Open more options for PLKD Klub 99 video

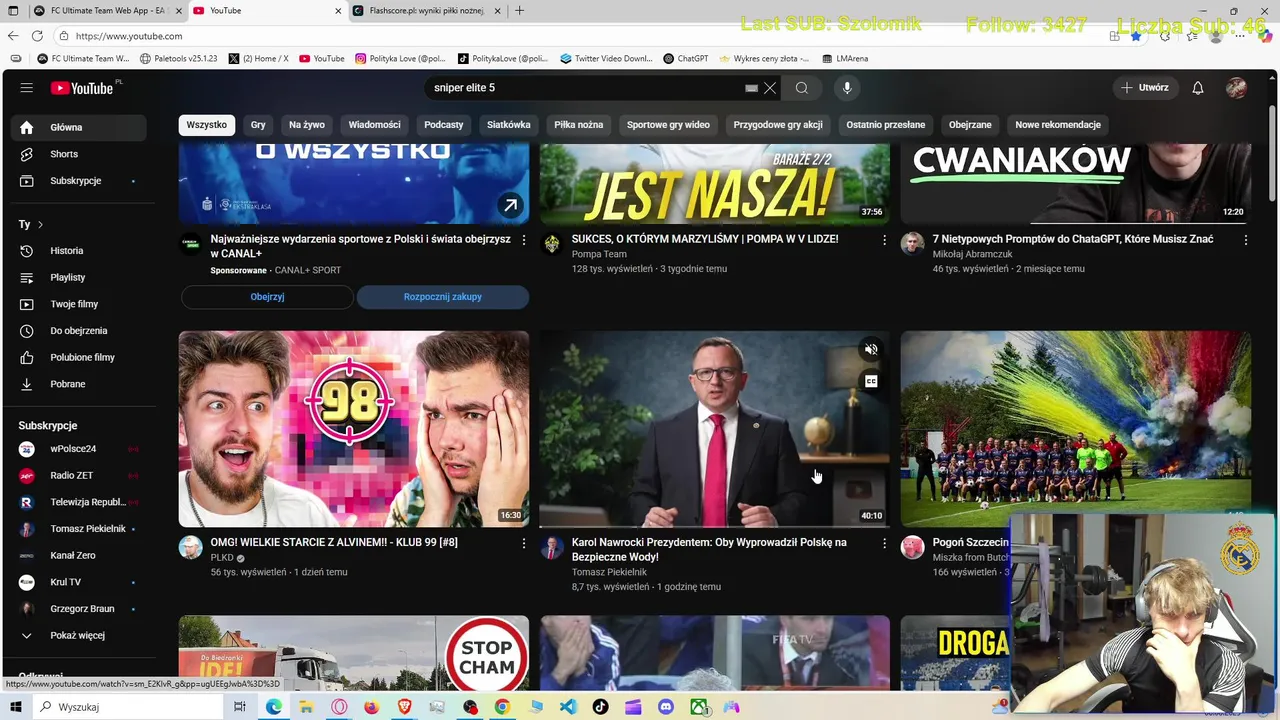pos(523,543)
